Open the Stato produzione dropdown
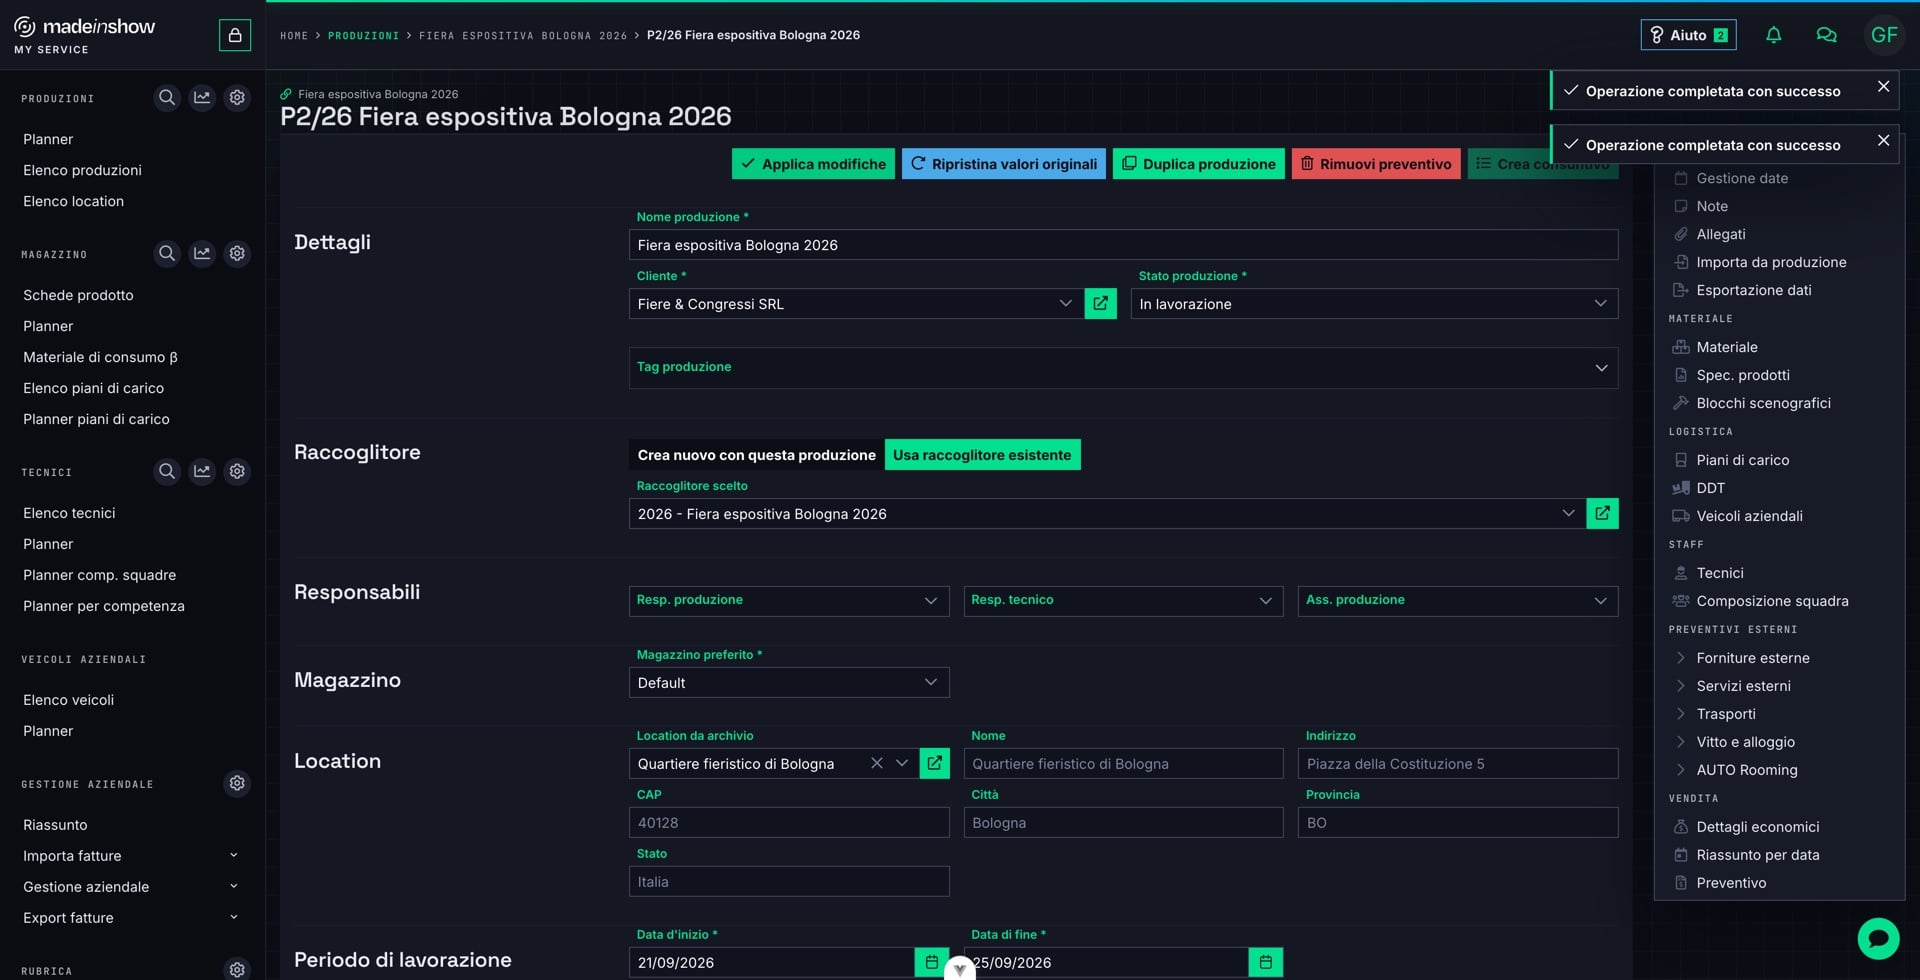This screenshot has height=980, width=1920. point(1374,304)
